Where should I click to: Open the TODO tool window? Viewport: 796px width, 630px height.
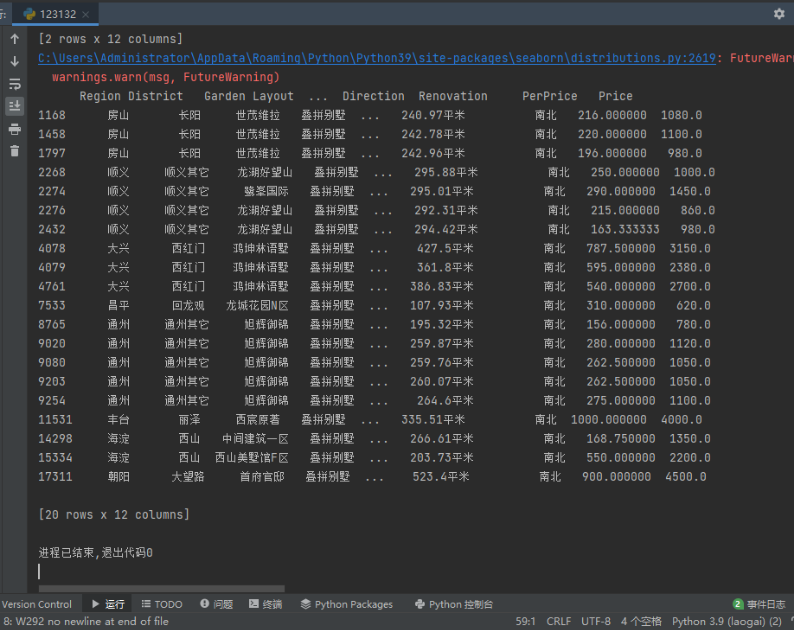tap(162, 604)
